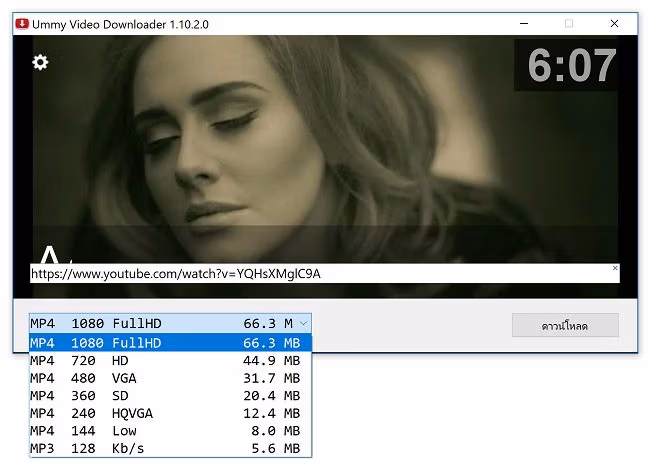Minimize the Ummy Video Downloader window
The height and width of the screenshot is (467, 650).
[x=524, y=24]
